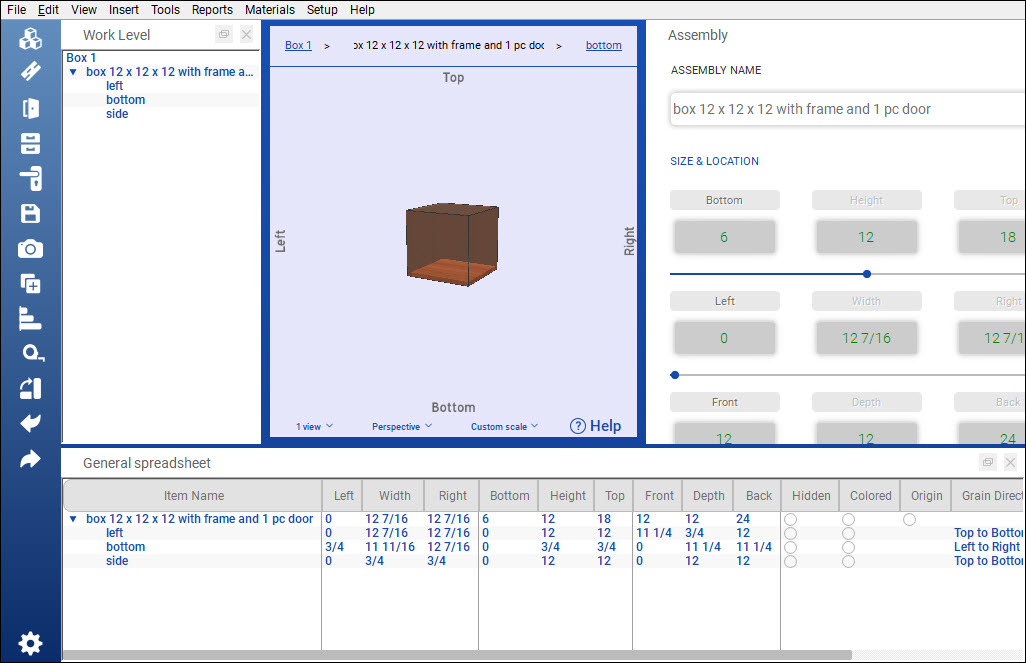This screenshot has height=663, width=1026.
Task: Toggle Colored radio for the bottom row
Action: [848, 547]
